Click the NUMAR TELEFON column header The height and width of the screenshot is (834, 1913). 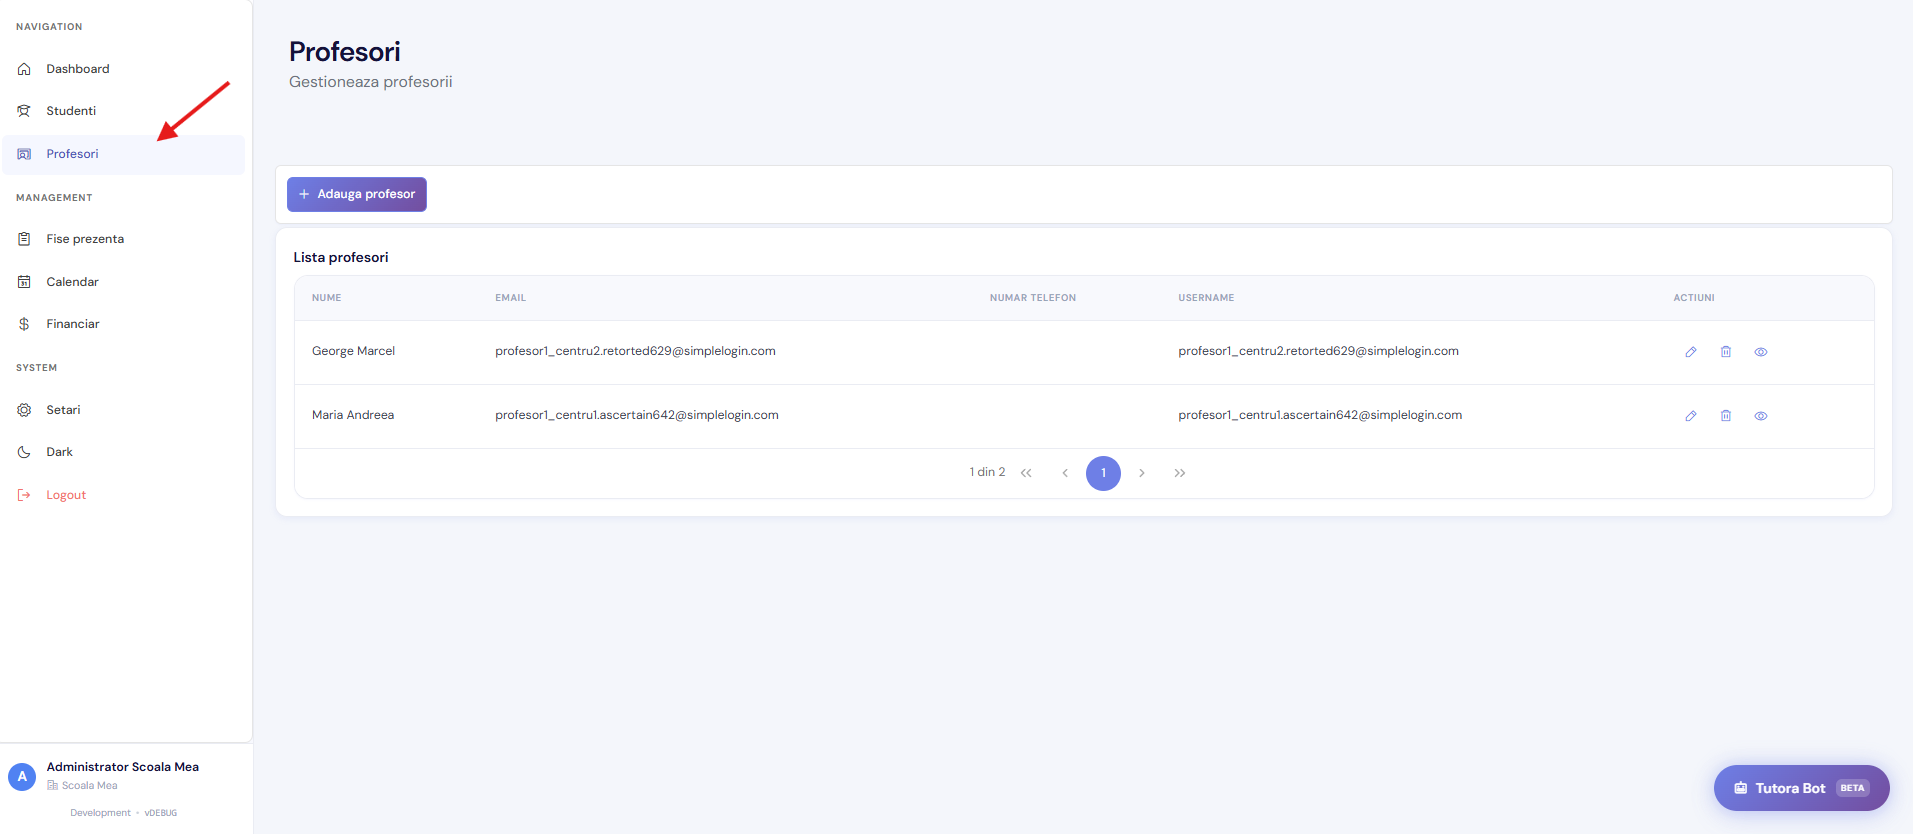pyautogui.click(x=1033, y=298)
